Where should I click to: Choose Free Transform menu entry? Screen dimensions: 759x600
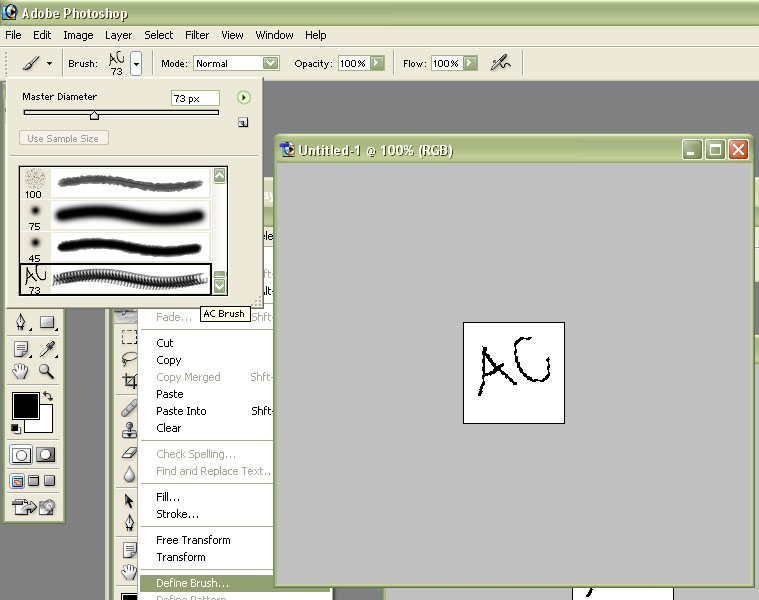(x=193, y=540)
